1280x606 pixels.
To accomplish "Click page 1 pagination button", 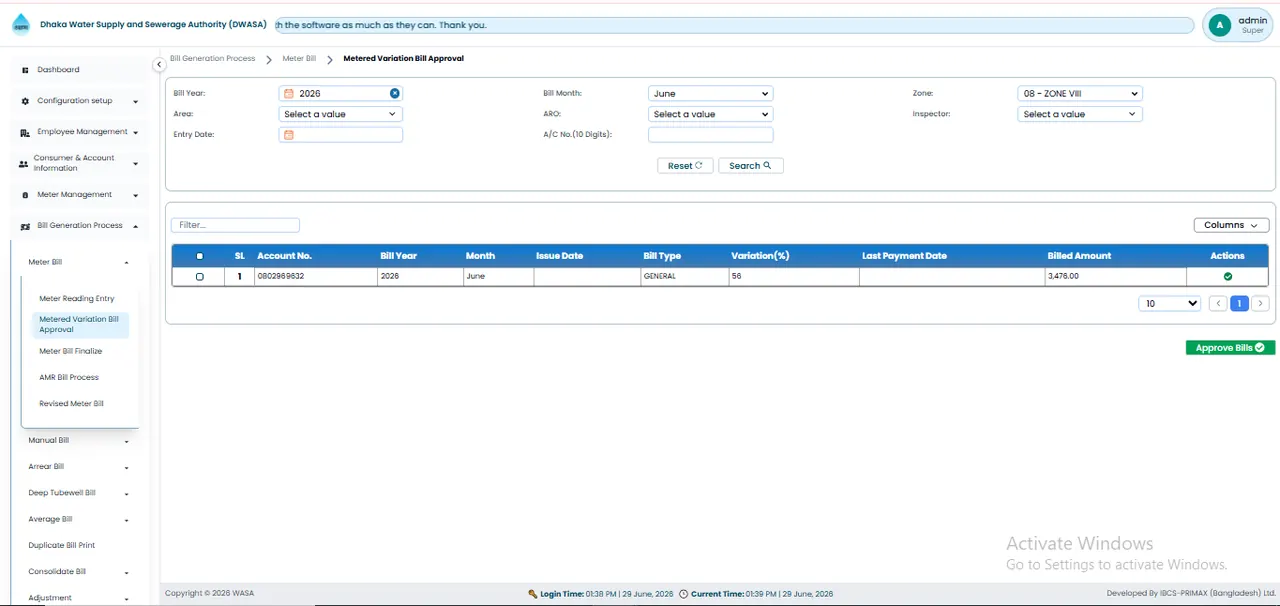I will [x=1239, y=303].
